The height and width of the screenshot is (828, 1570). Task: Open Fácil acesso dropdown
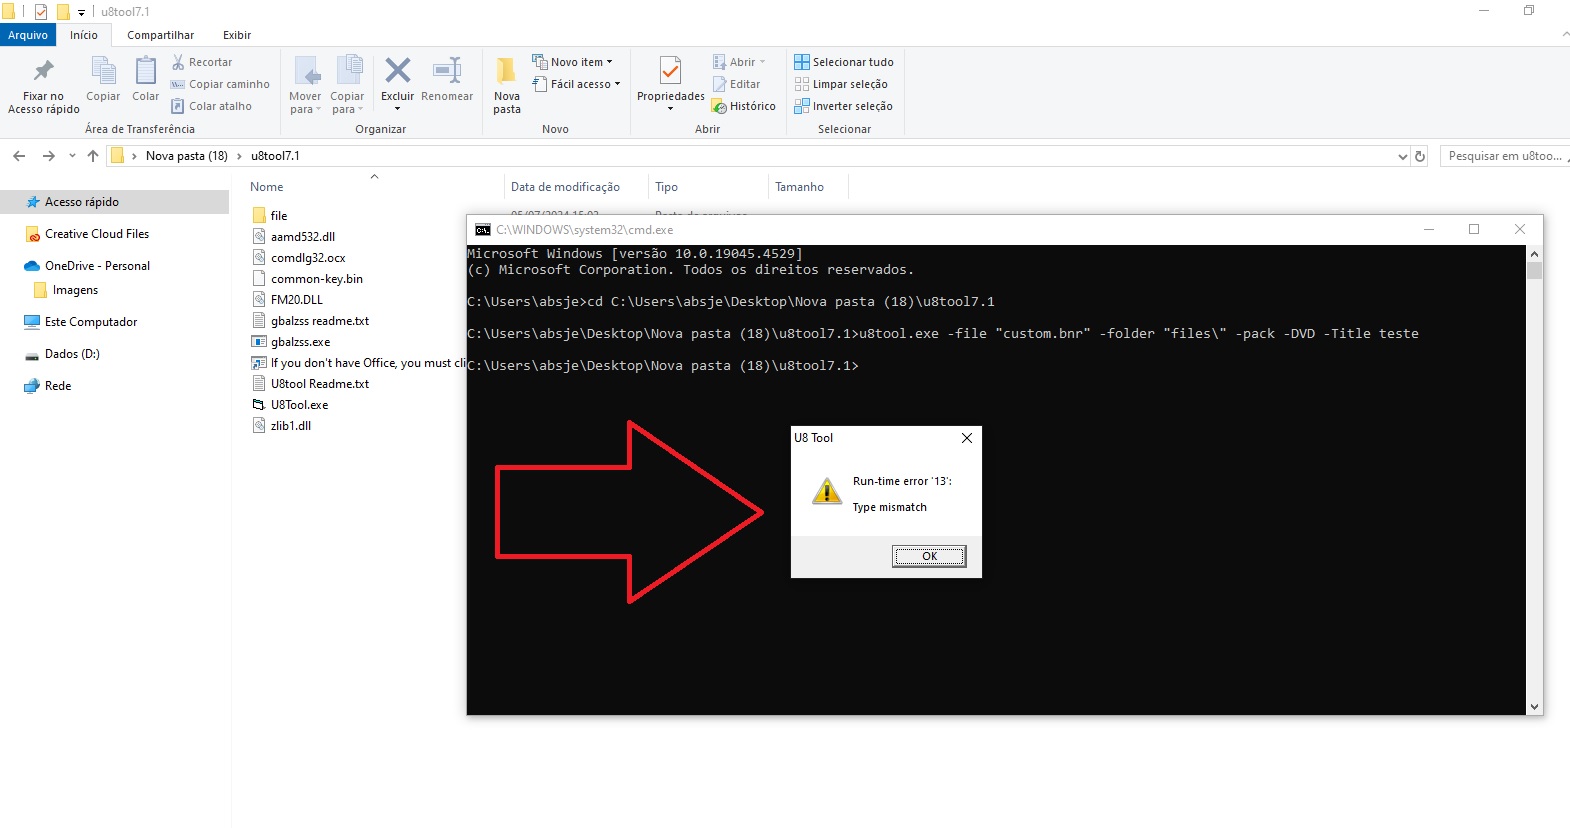tap(576, 84)
